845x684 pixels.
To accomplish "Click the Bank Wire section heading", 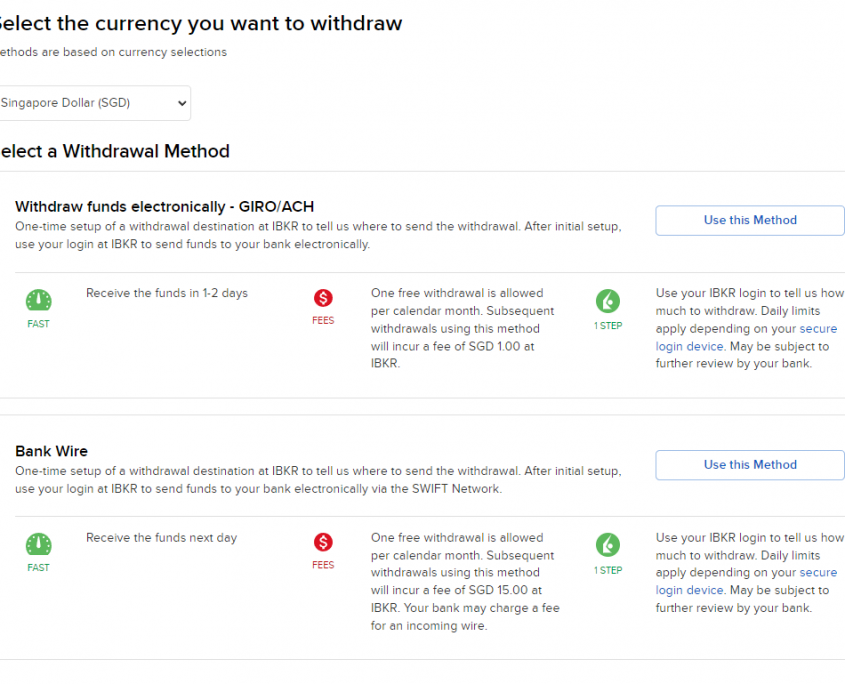I will pyautogui.click(x=52, y=451).
